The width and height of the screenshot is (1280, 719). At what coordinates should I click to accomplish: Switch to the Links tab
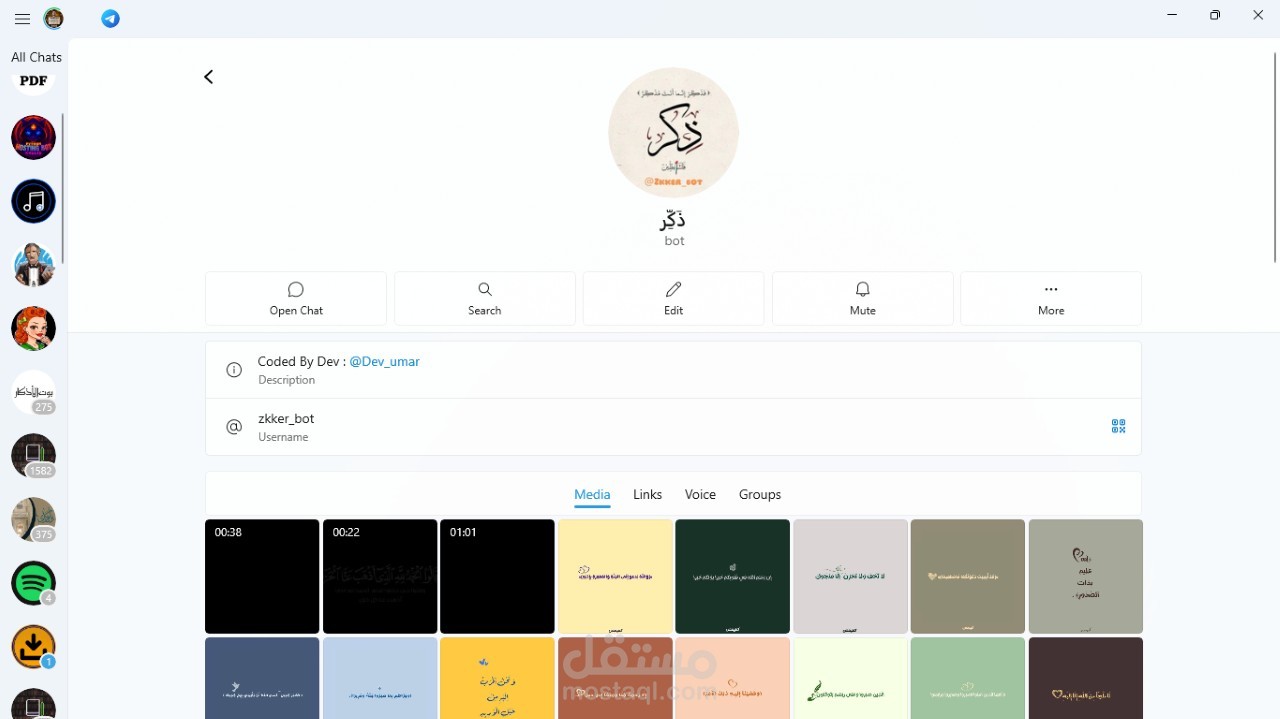[647, 494]
